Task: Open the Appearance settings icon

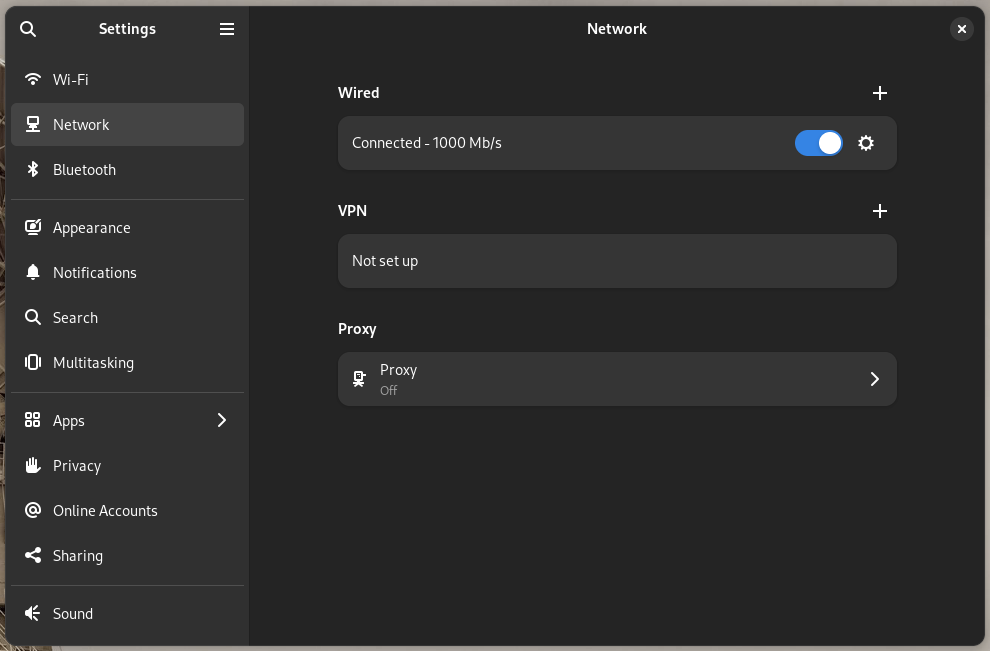Action: [x=33, y=227]
